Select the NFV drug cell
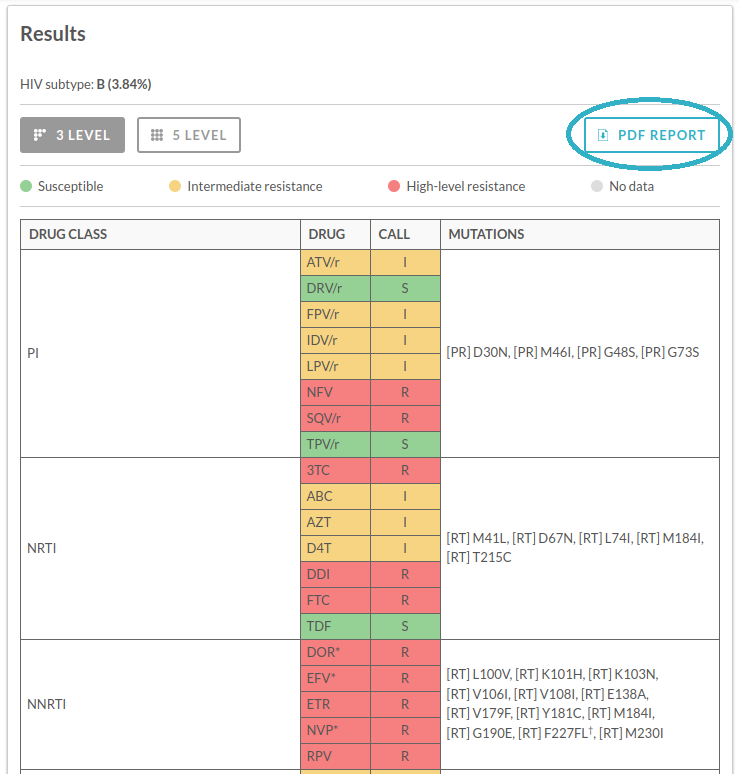The width and height of the screenshot is (739, 774). click(x=335, y=392)
